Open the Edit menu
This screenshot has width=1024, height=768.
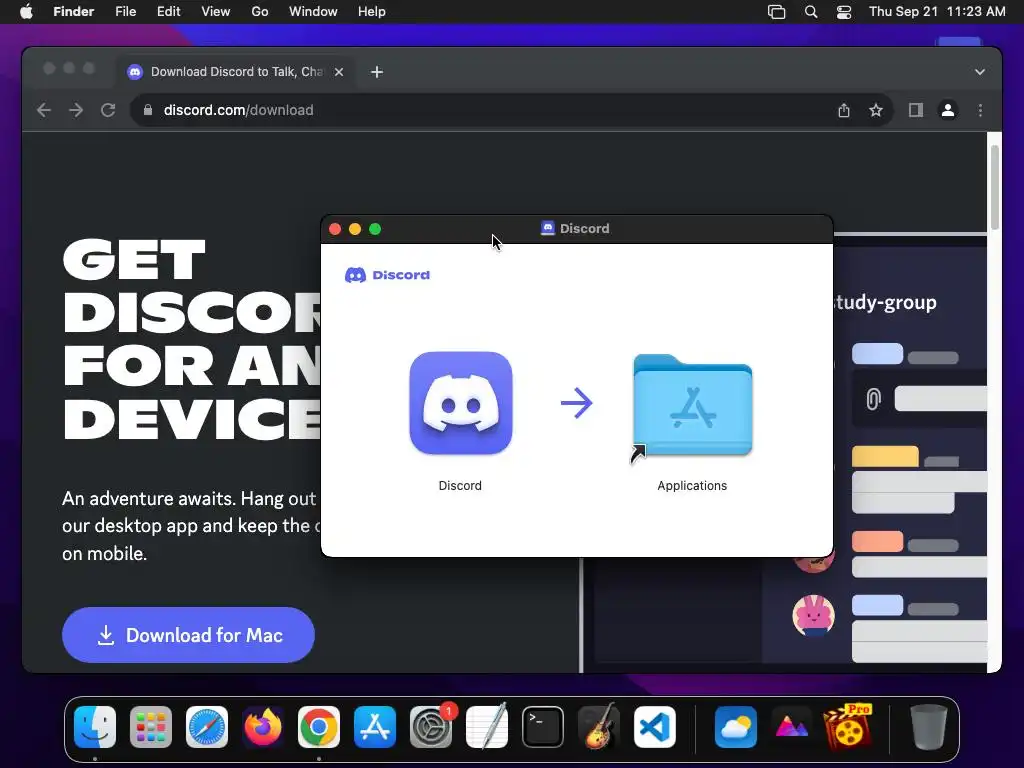(x=168, y=12)
